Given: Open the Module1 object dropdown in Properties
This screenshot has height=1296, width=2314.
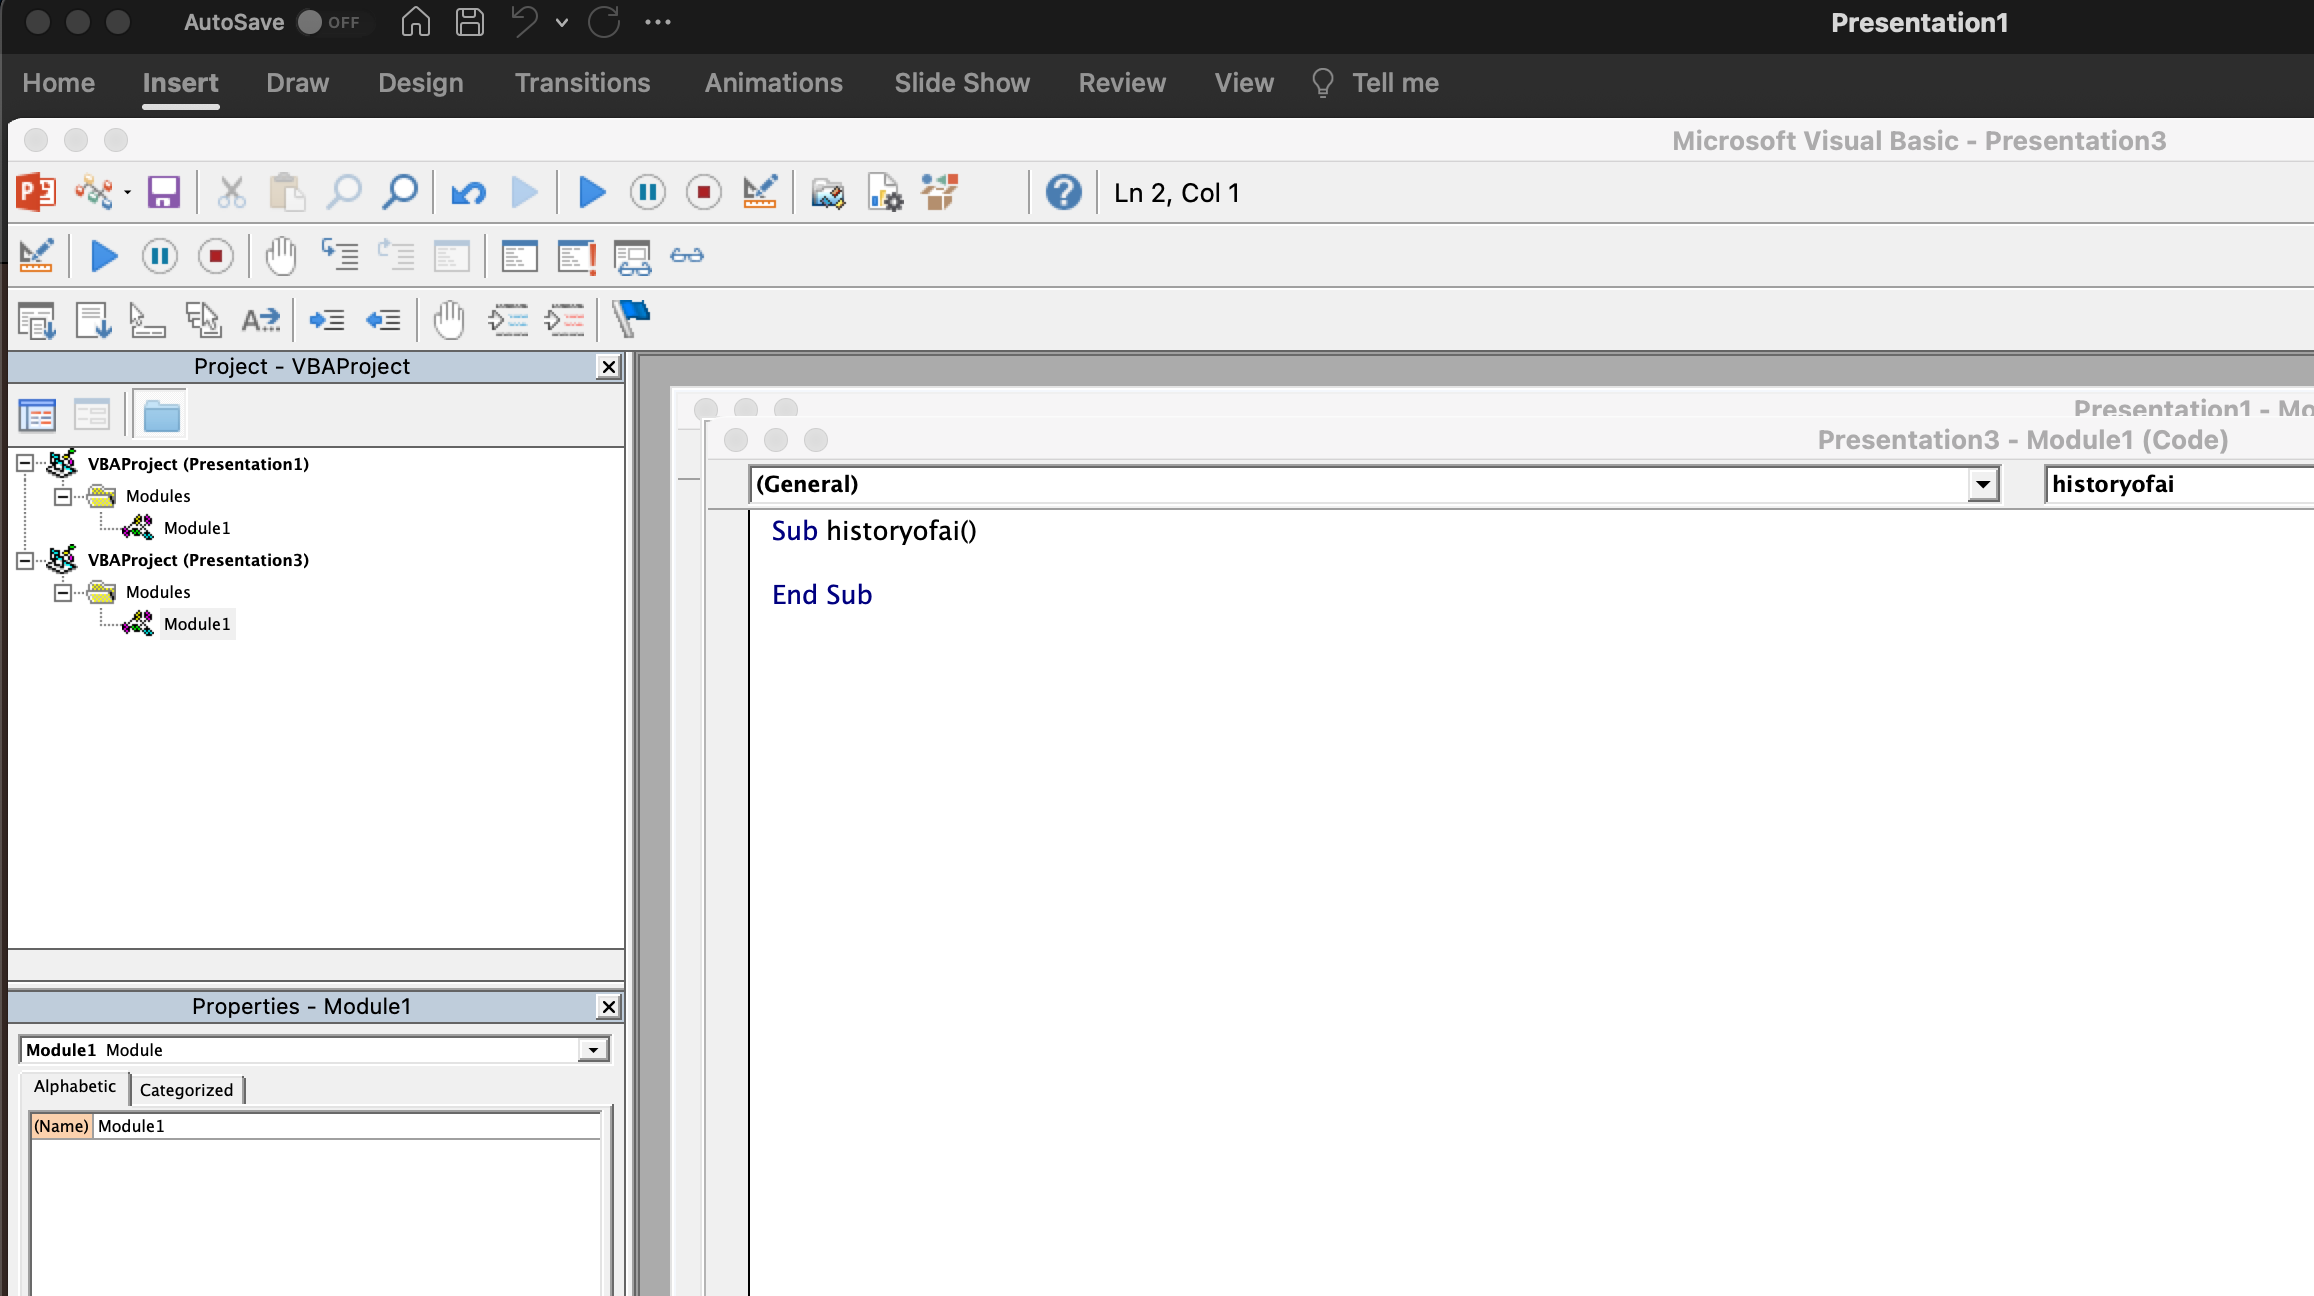Looking at the screenshot, I should 593,1050.
